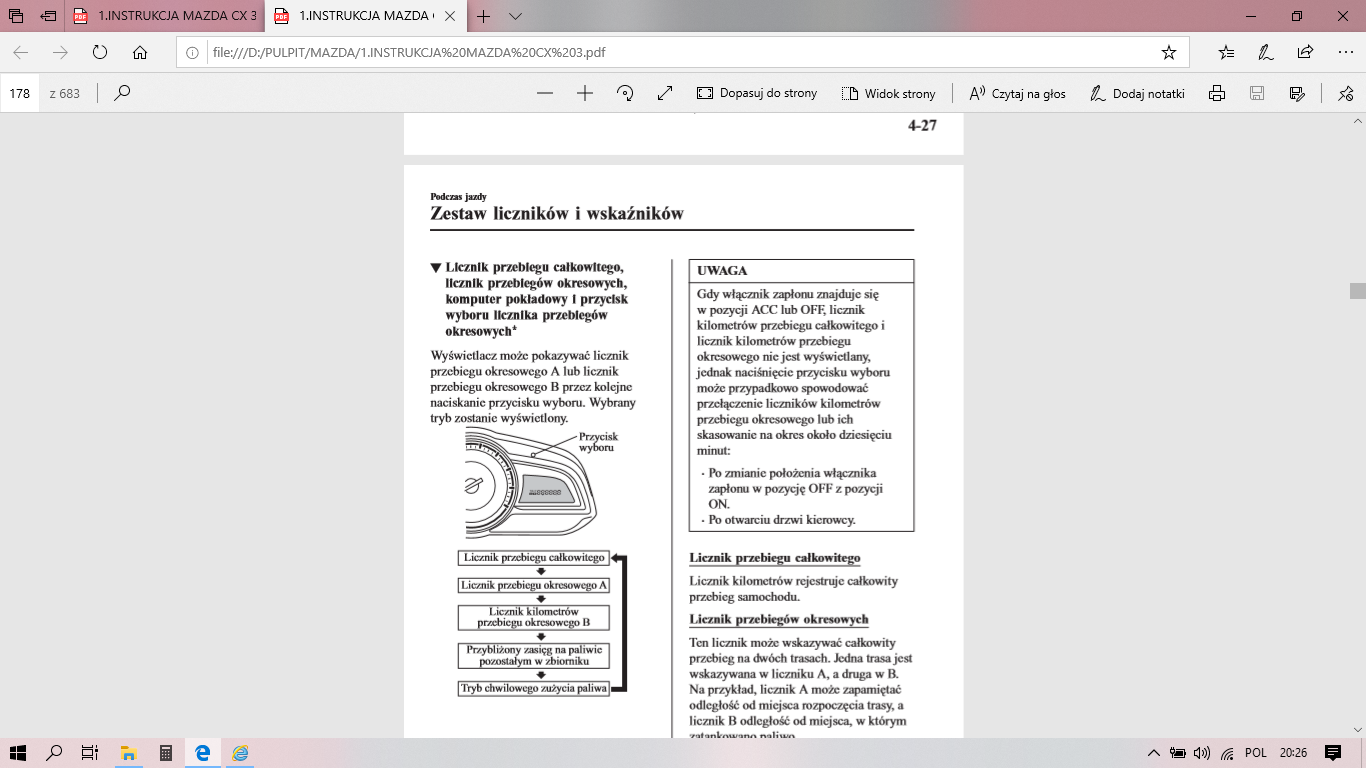
Task: Zoom out with the minus icon
Action: click(545, 93)
